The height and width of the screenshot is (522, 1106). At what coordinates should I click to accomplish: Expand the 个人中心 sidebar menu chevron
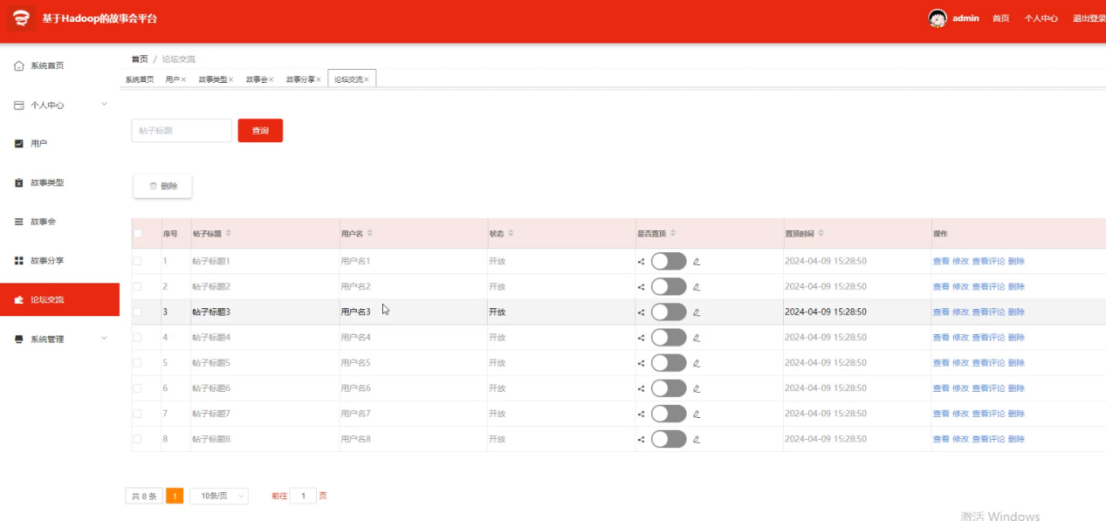tap(104, 104)
